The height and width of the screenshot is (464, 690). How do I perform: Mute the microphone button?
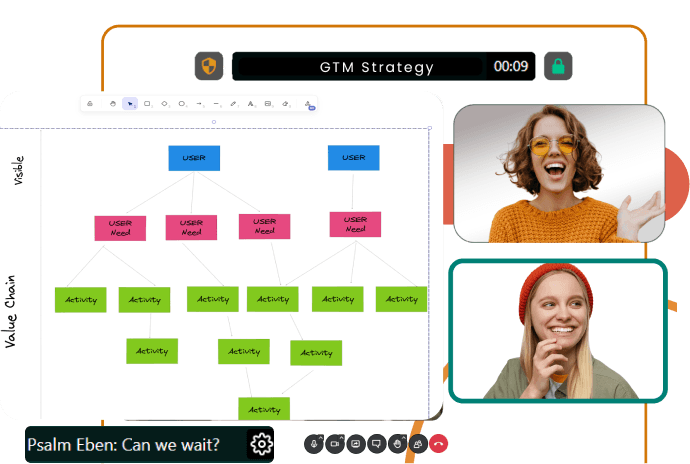coord(313,444)
